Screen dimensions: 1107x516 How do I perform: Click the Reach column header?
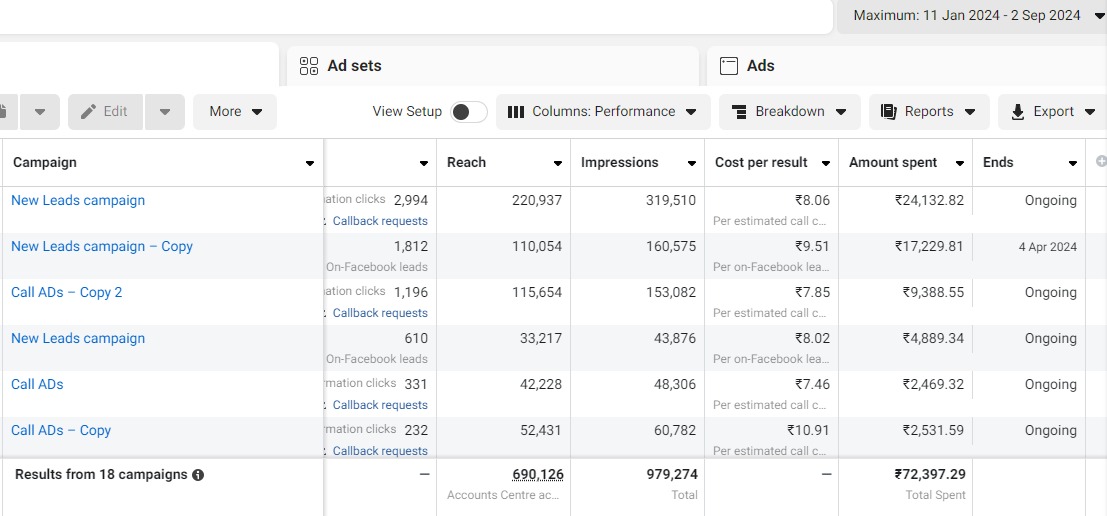pyautogui.click(x=466, y=162)
